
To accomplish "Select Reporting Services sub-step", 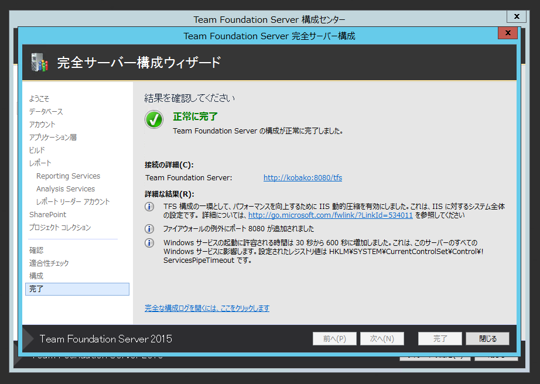I will [68, 176].
